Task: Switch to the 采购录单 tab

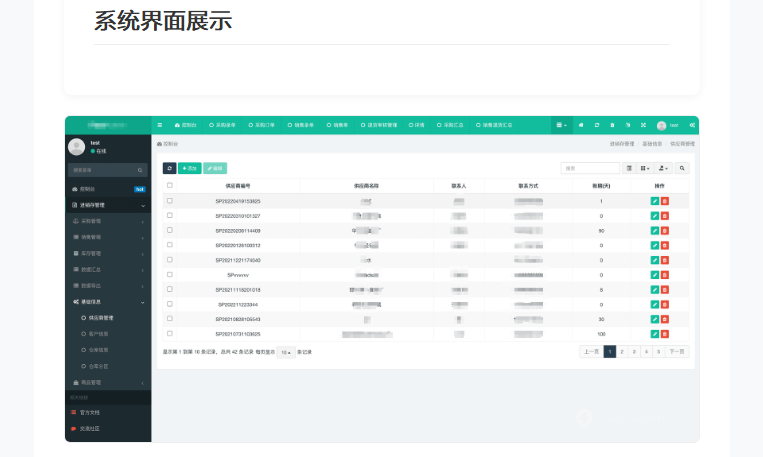Action: point(222,125)
